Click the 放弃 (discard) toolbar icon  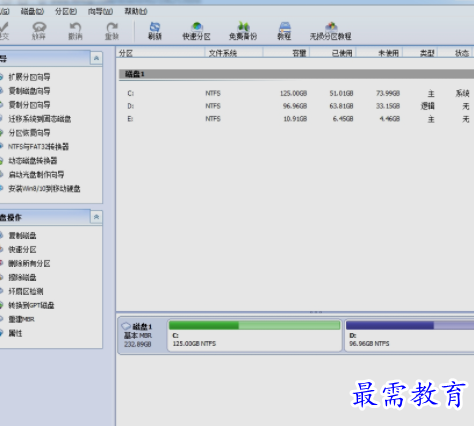point(39,31)
